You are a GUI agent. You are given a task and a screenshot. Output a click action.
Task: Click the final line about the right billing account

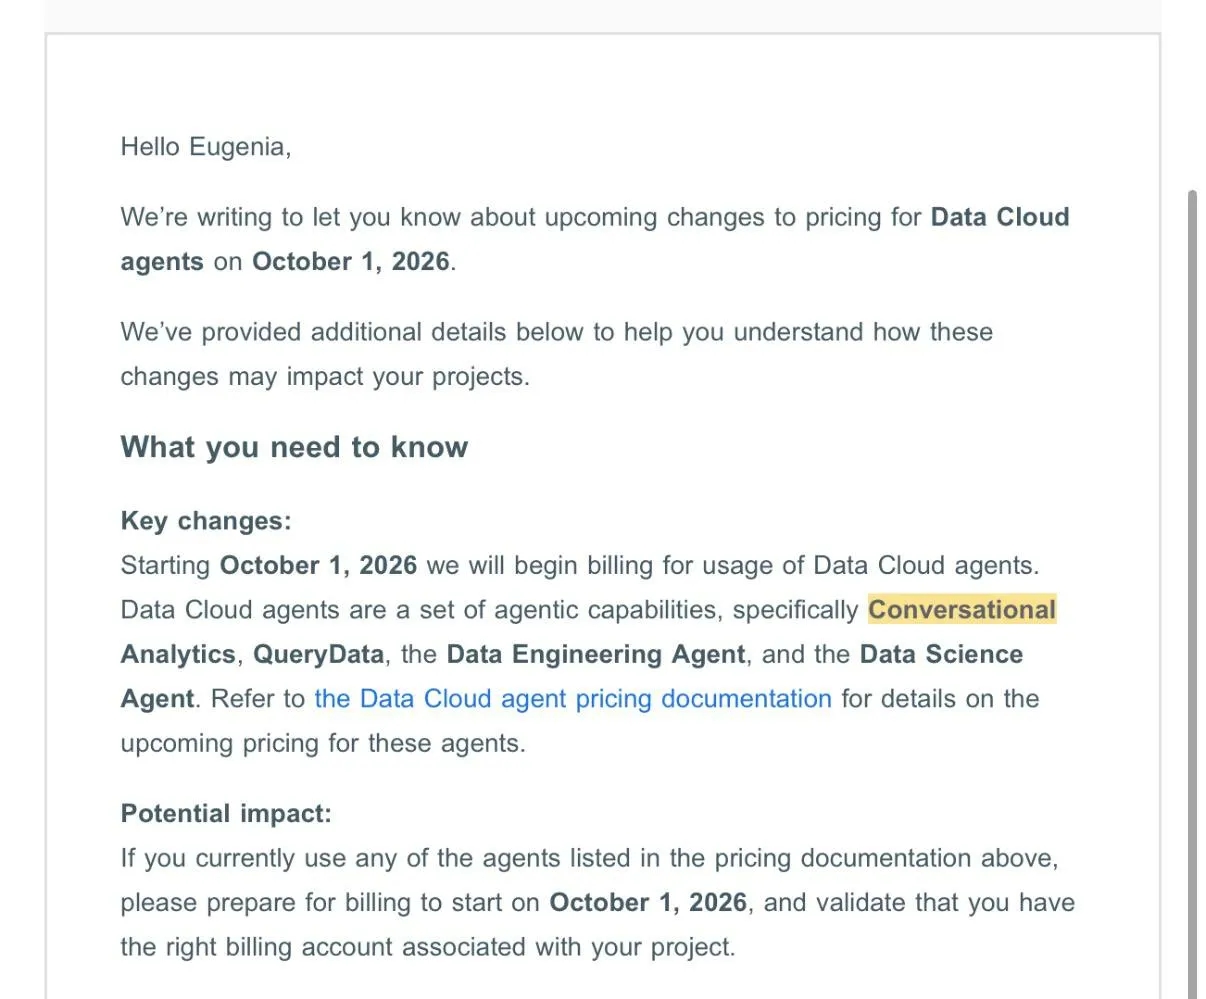click(x=428, y=947)
